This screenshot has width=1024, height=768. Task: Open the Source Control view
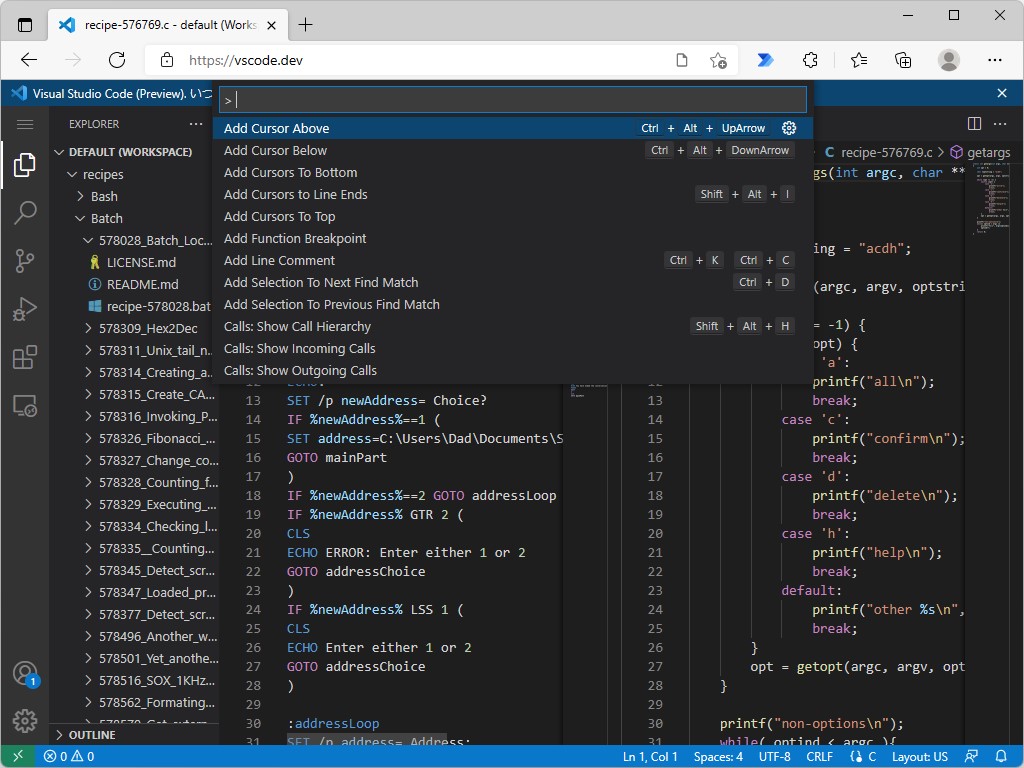point(24,260)
